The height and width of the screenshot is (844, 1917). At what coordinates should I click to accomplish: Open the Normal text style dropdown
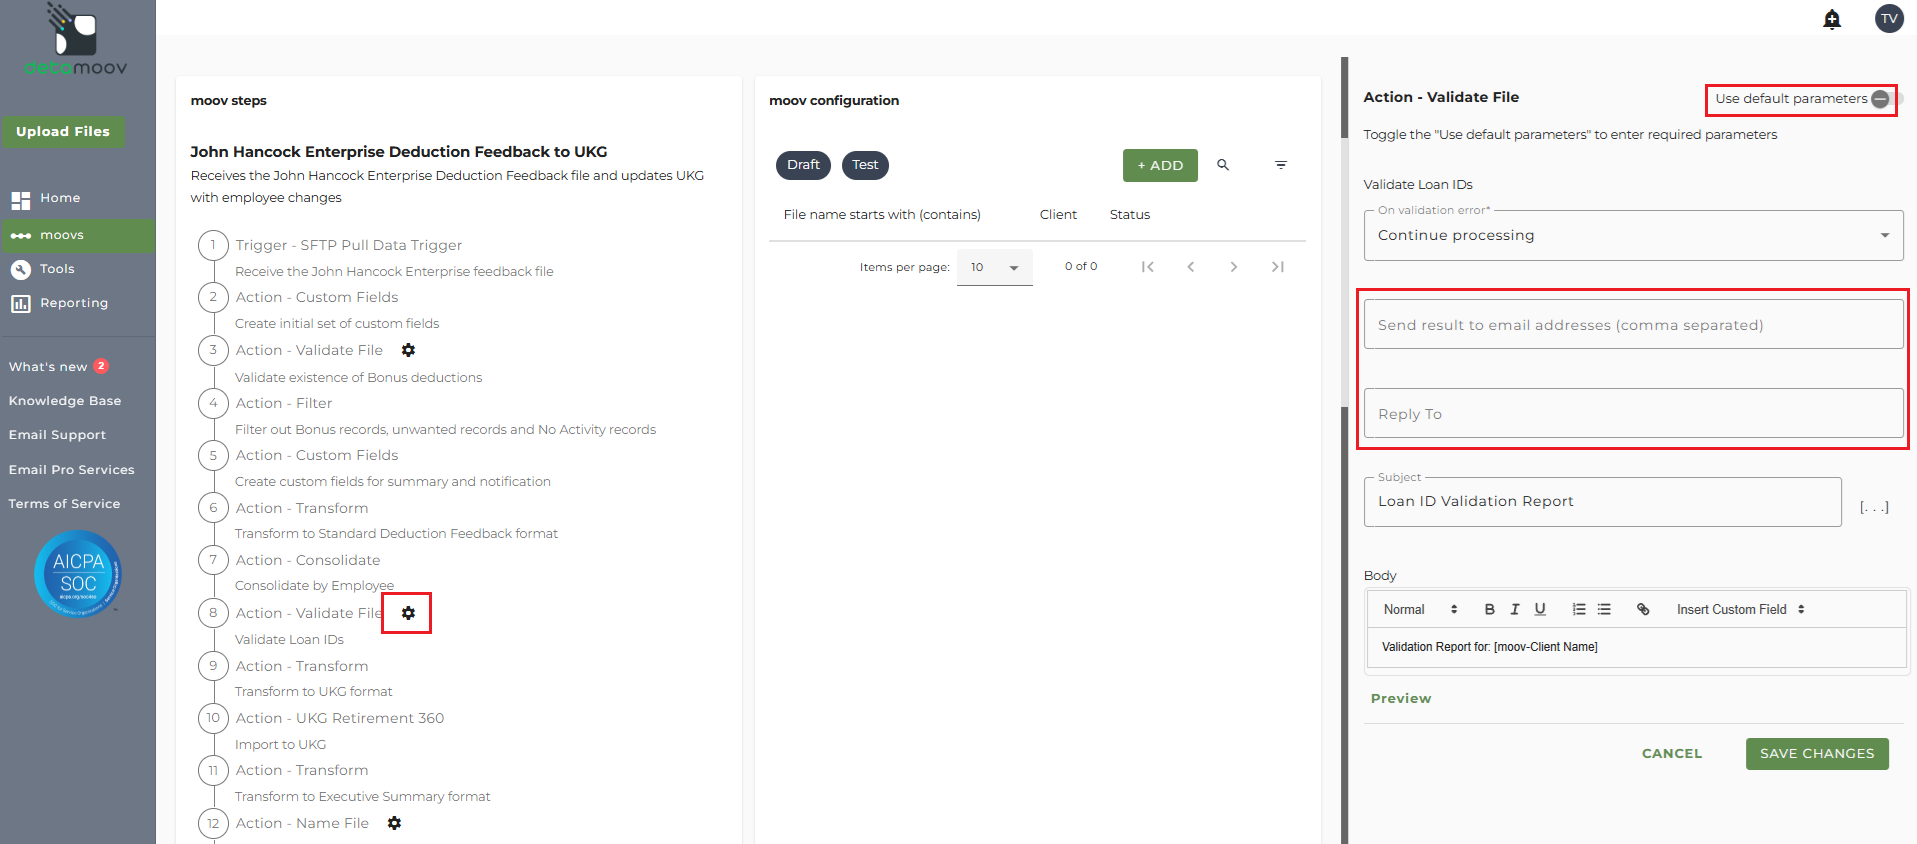coord(1420,609)
